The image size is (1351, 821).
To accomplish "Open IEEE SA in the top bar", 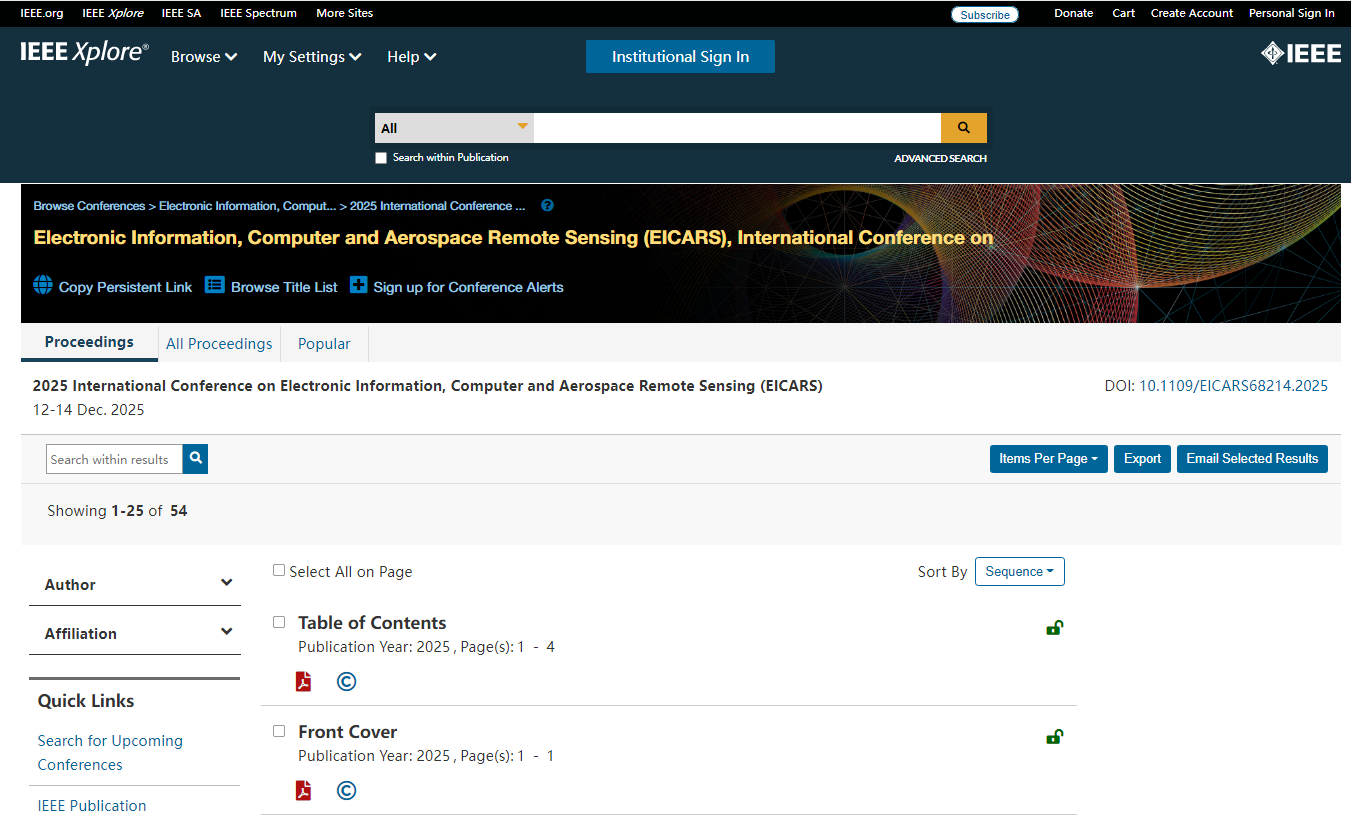I will pos(181,13).
